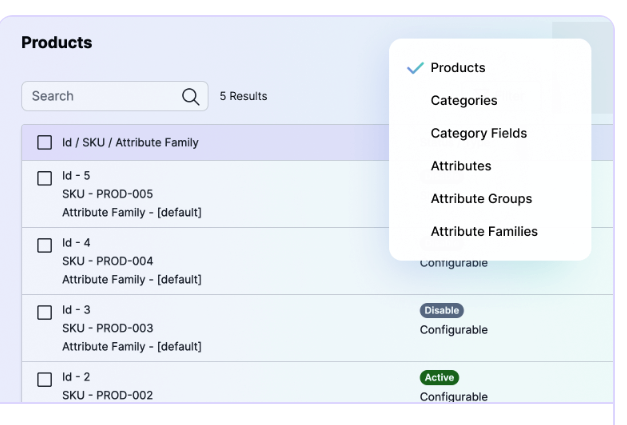Image resolution: width=627 pixels, height=425 pixels.
Task: Switch to Attribute Groups in the menu
Action: (x=481, y=199)
